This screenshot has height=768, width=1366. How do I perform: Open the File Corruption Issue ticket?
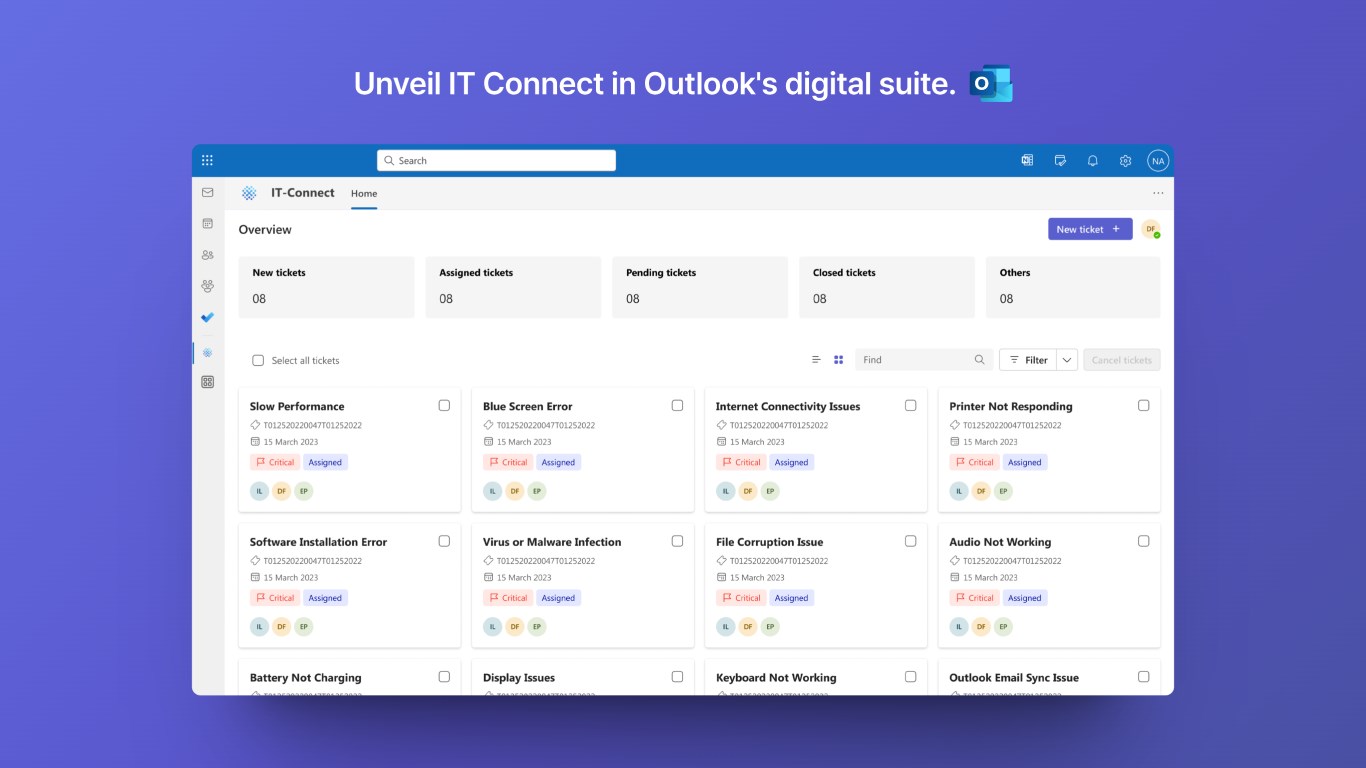816,585
